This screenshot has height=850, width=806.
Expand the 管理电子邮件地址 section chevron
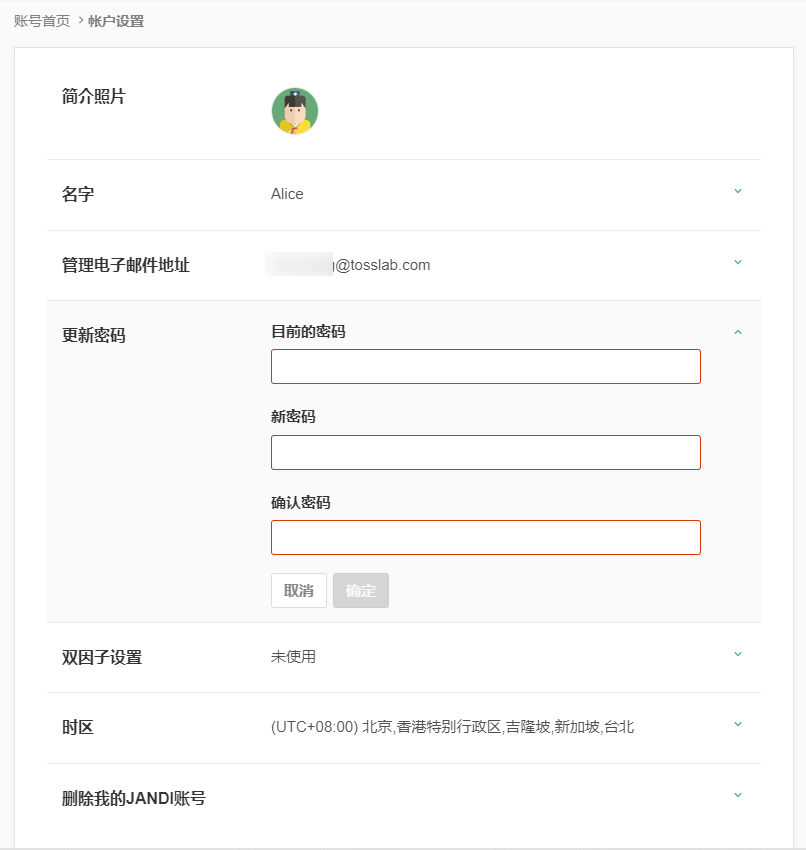pyautogui.click(x=738, y=262)
